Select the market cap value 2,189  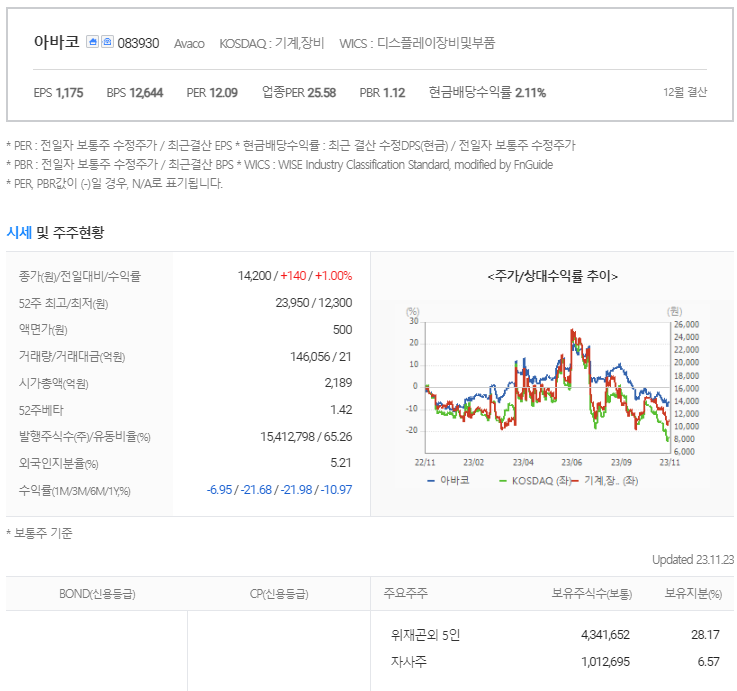coord(338,383)
